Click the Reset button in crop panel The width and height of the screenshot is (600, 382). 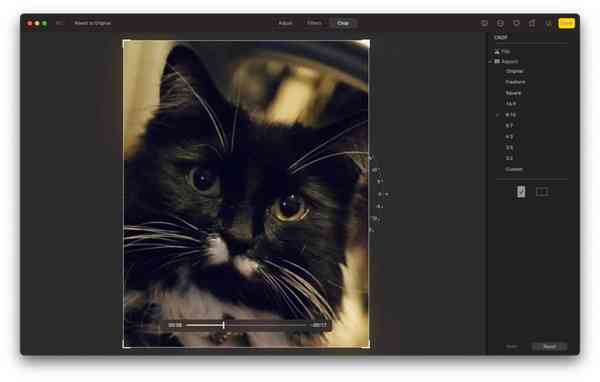pyautogui.click(x=549, y=346)
